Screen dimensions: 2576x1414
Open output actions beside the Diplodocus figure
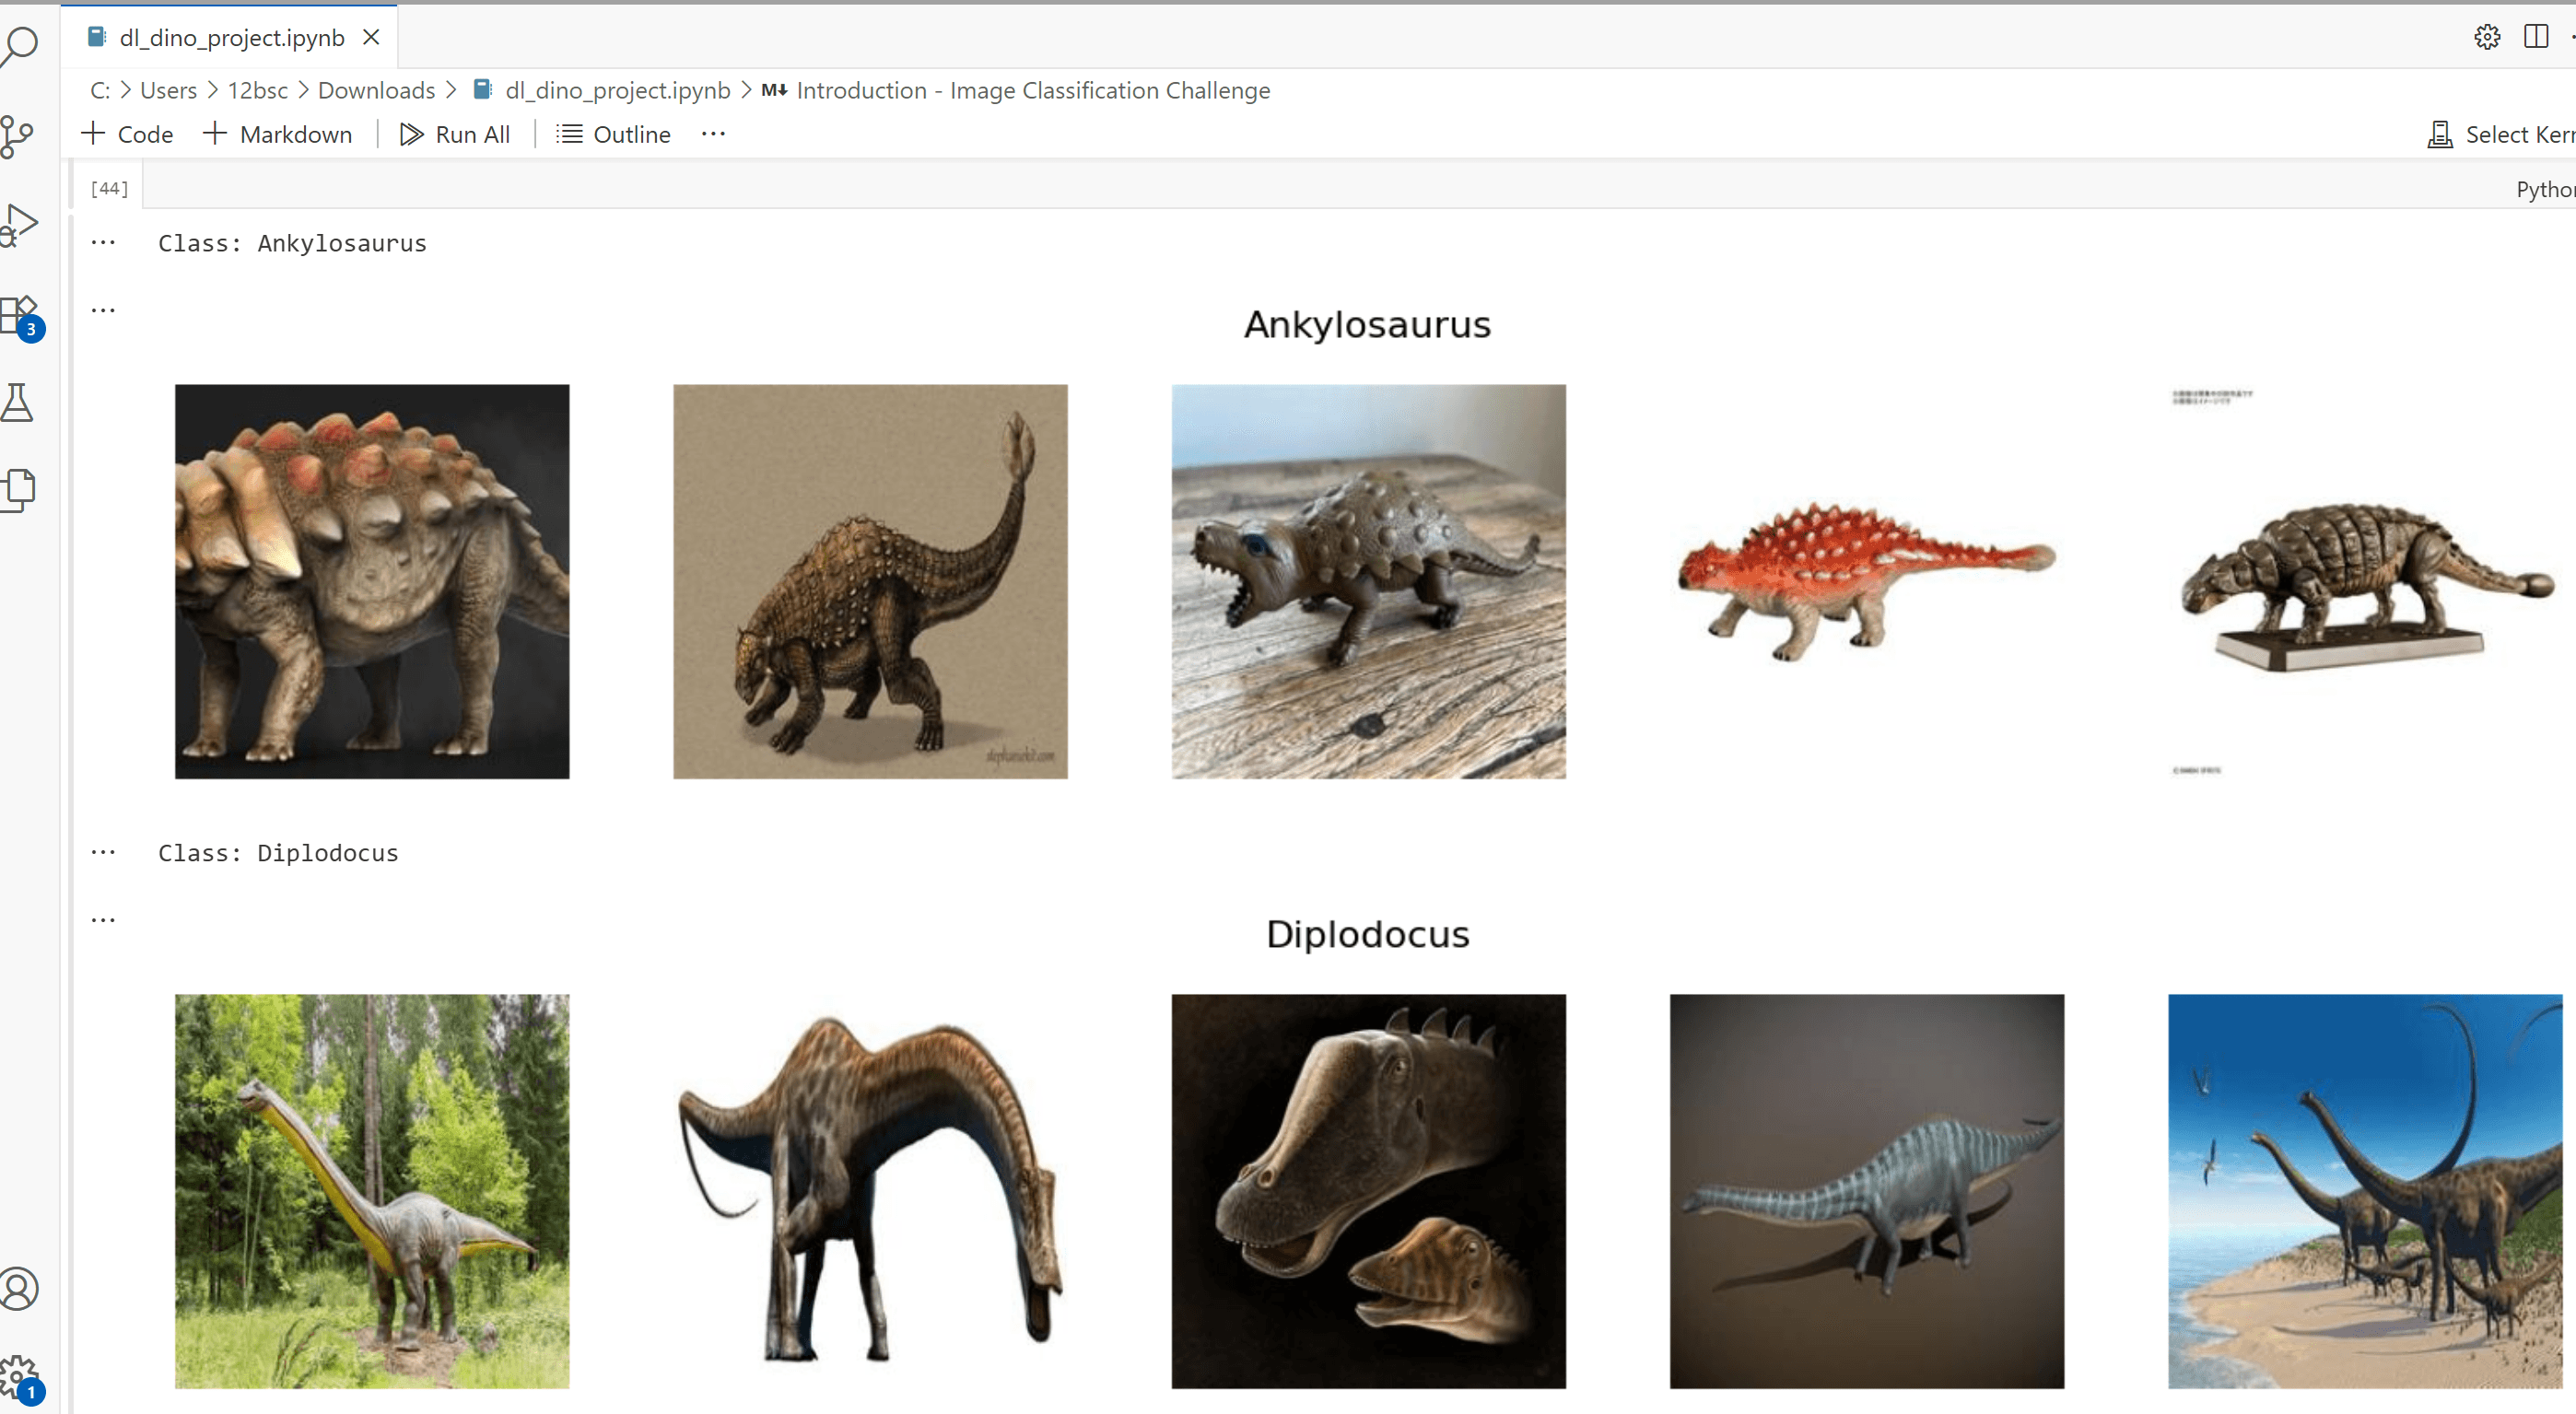pos(103,920)
